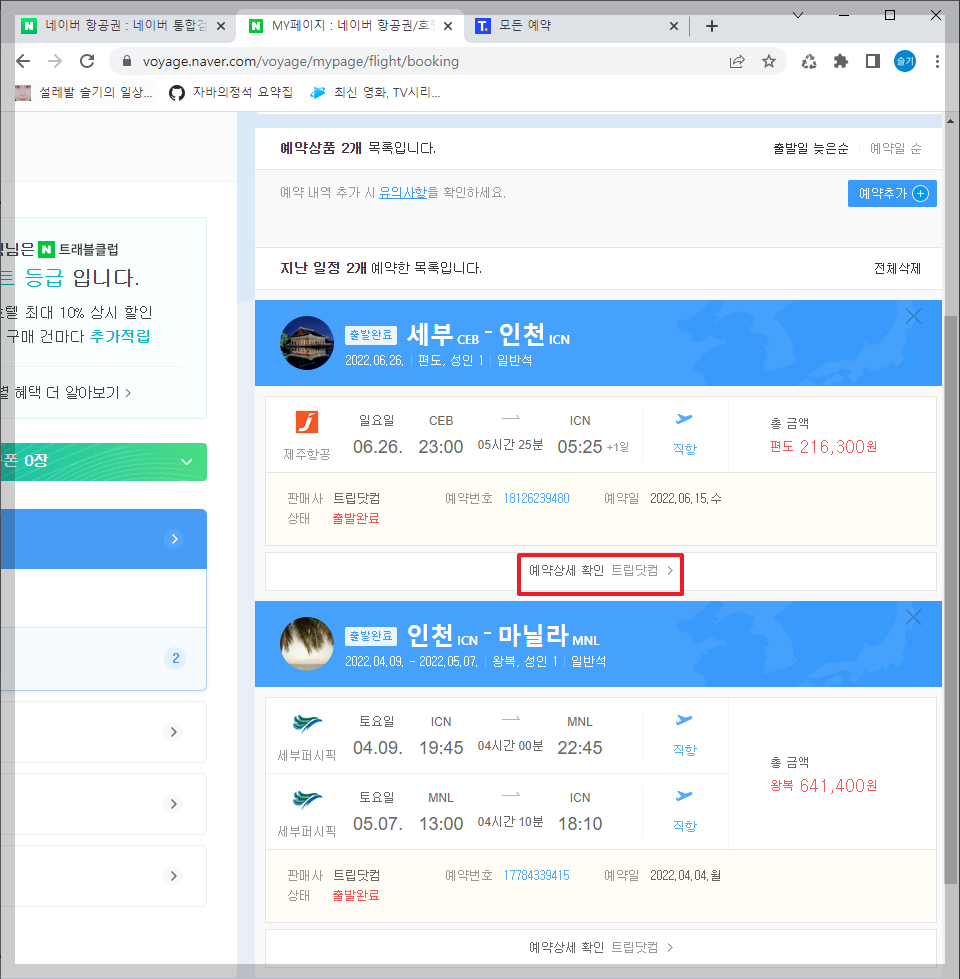Toggle the browser side panel icon

(873, 61)
